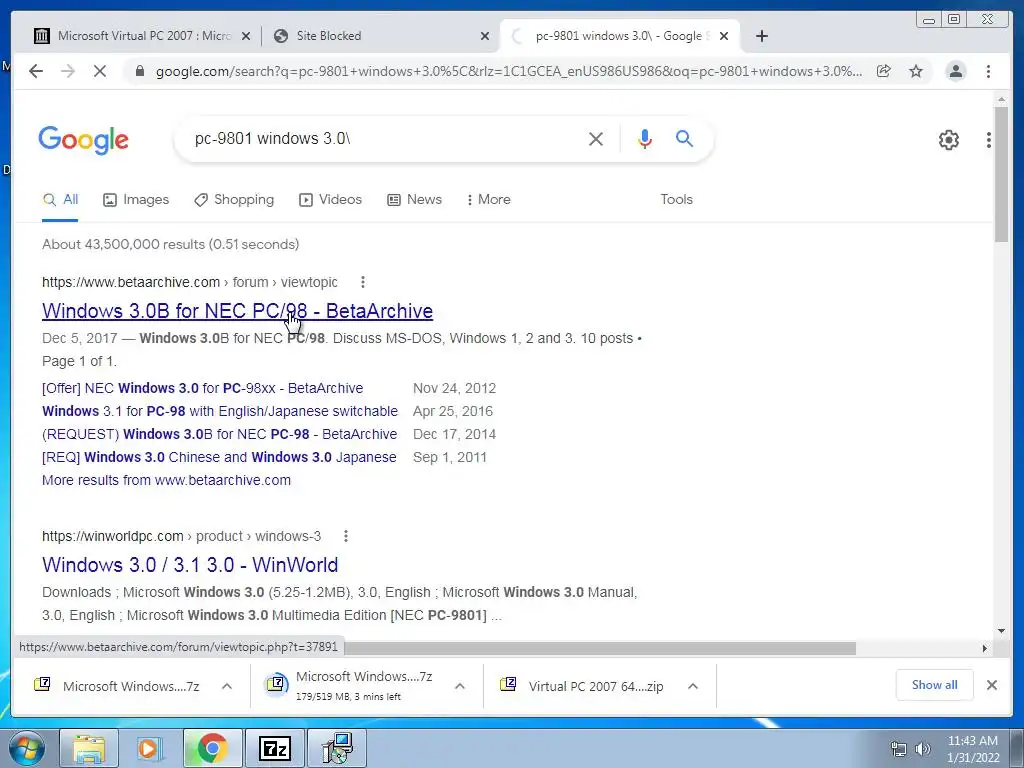Open options dots for the winworldpc result
The height and width of the screenshot is (768, 1024).
tap(345, 536)
